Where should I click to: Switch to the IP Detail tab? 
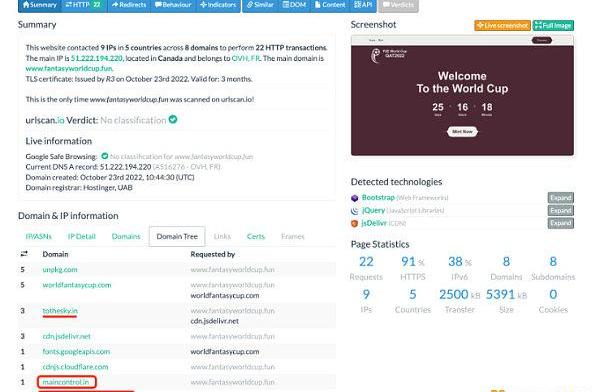[x=82, y=237]
